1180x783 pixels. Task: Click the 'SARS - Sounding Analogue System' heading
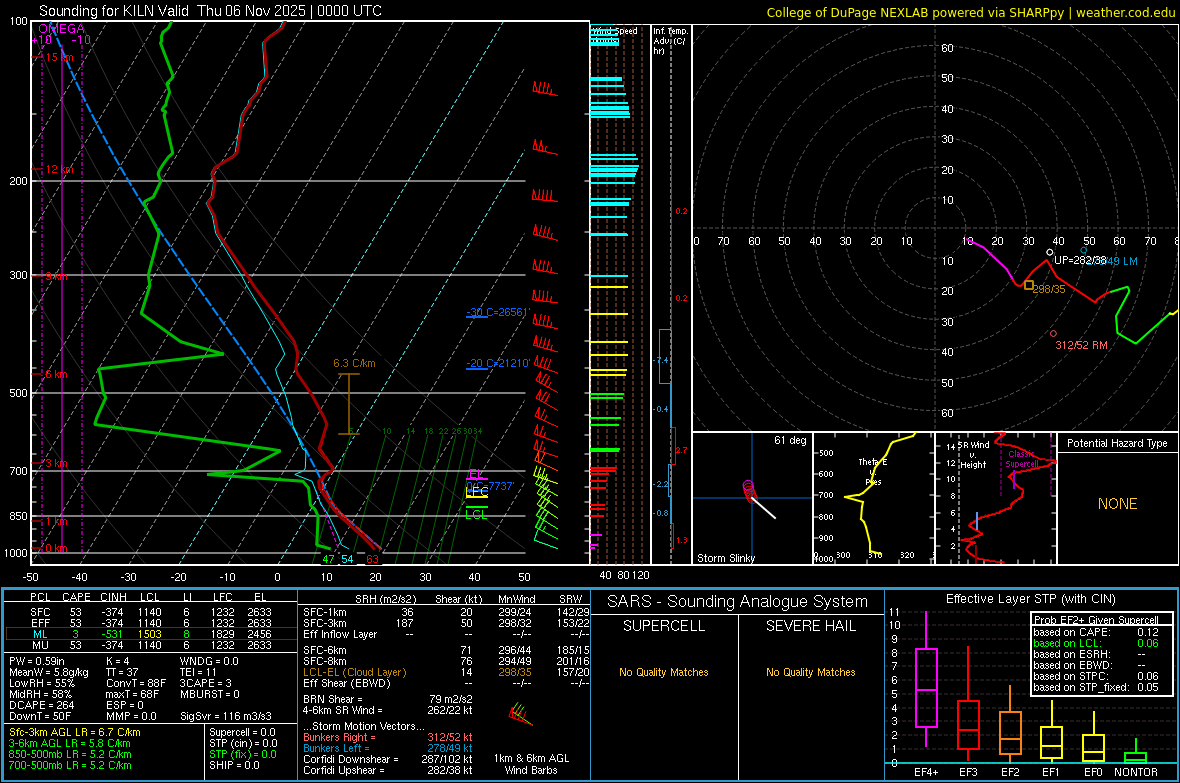(x=738, y=602)
